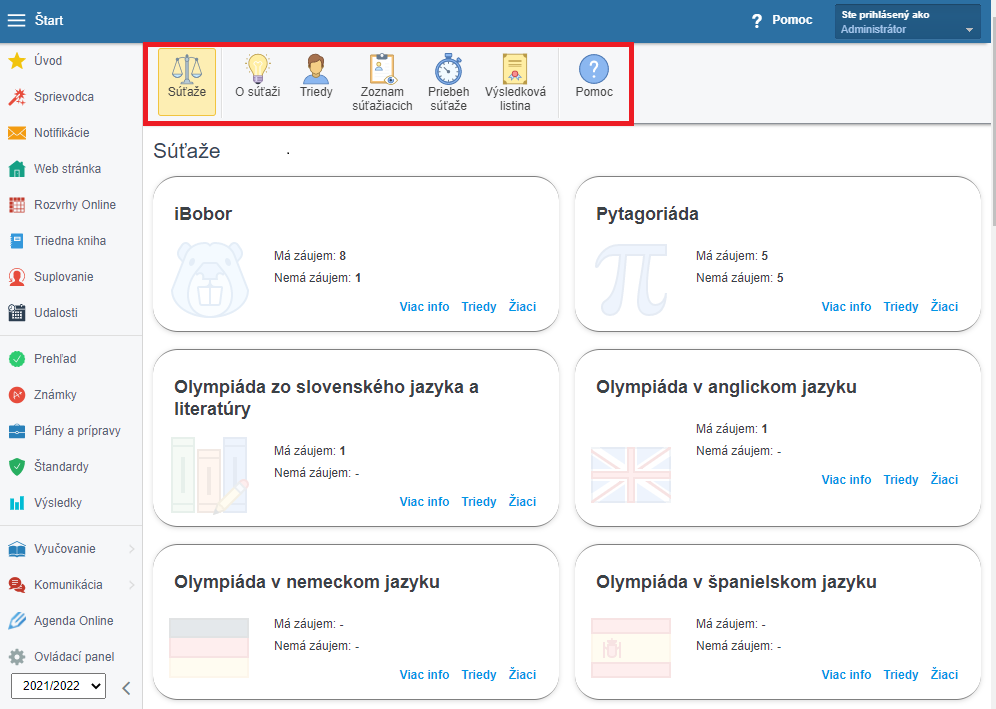Open Ovládací panel gear icon
The image size is (996, 709).
click(17, 657)
